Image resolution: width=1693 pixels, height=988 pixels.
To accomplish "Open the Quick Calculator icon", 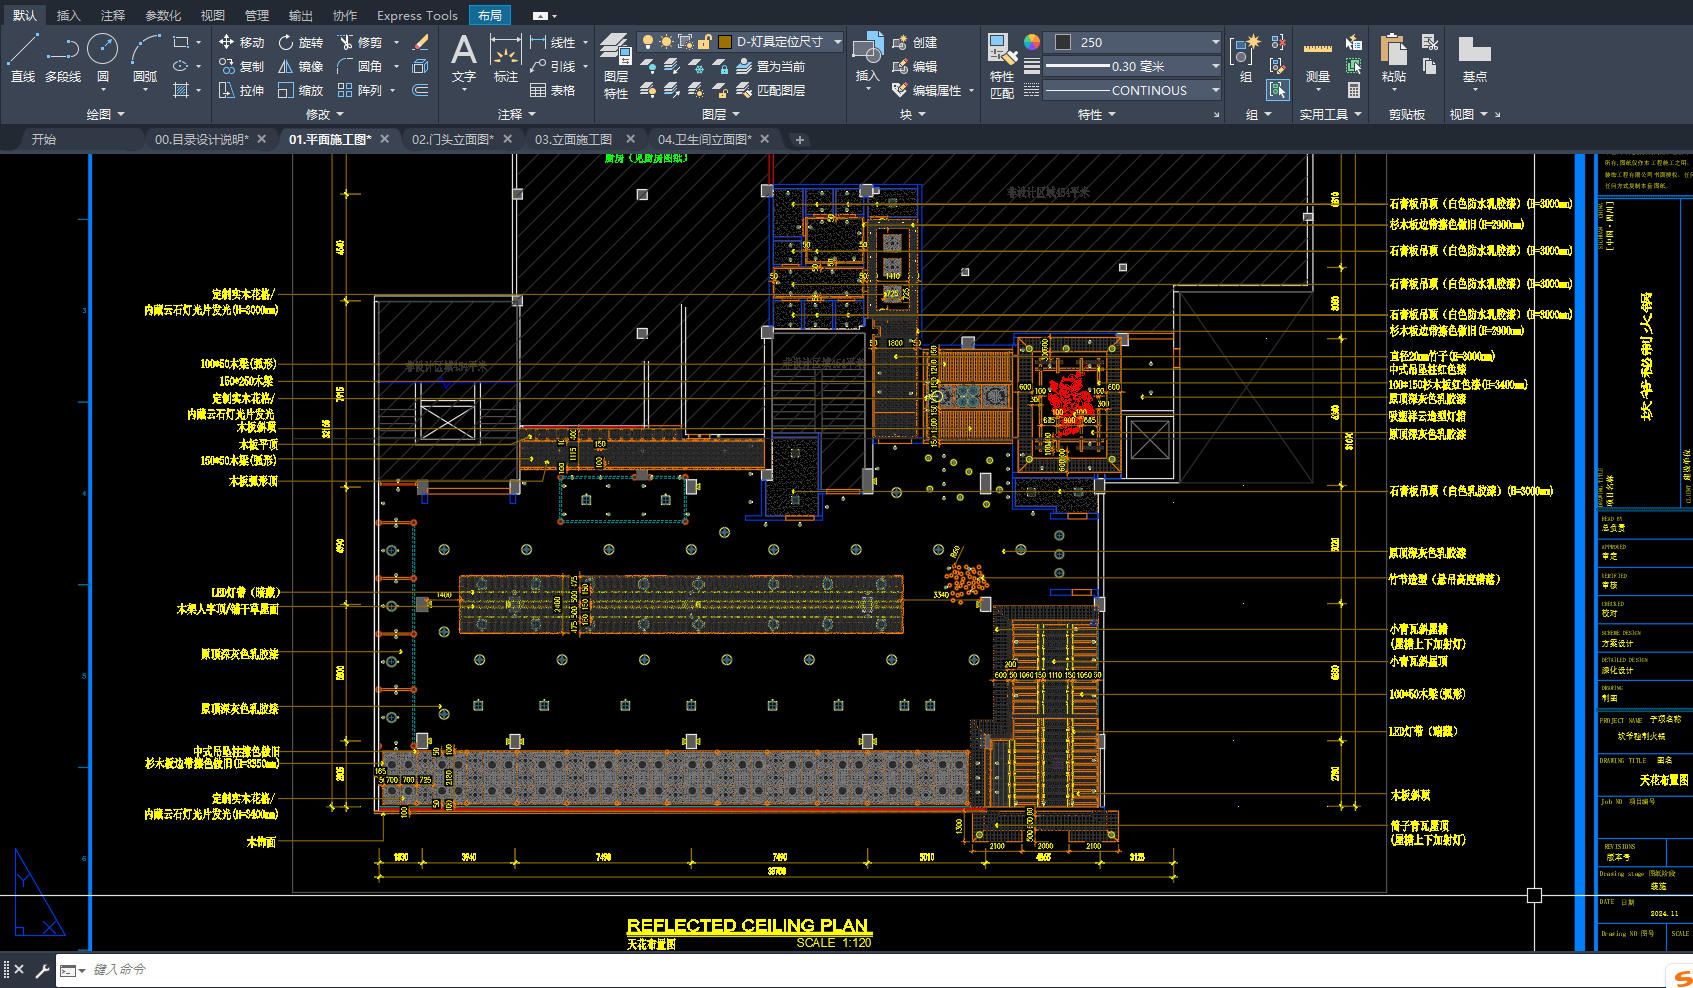I will point(1354,90).
